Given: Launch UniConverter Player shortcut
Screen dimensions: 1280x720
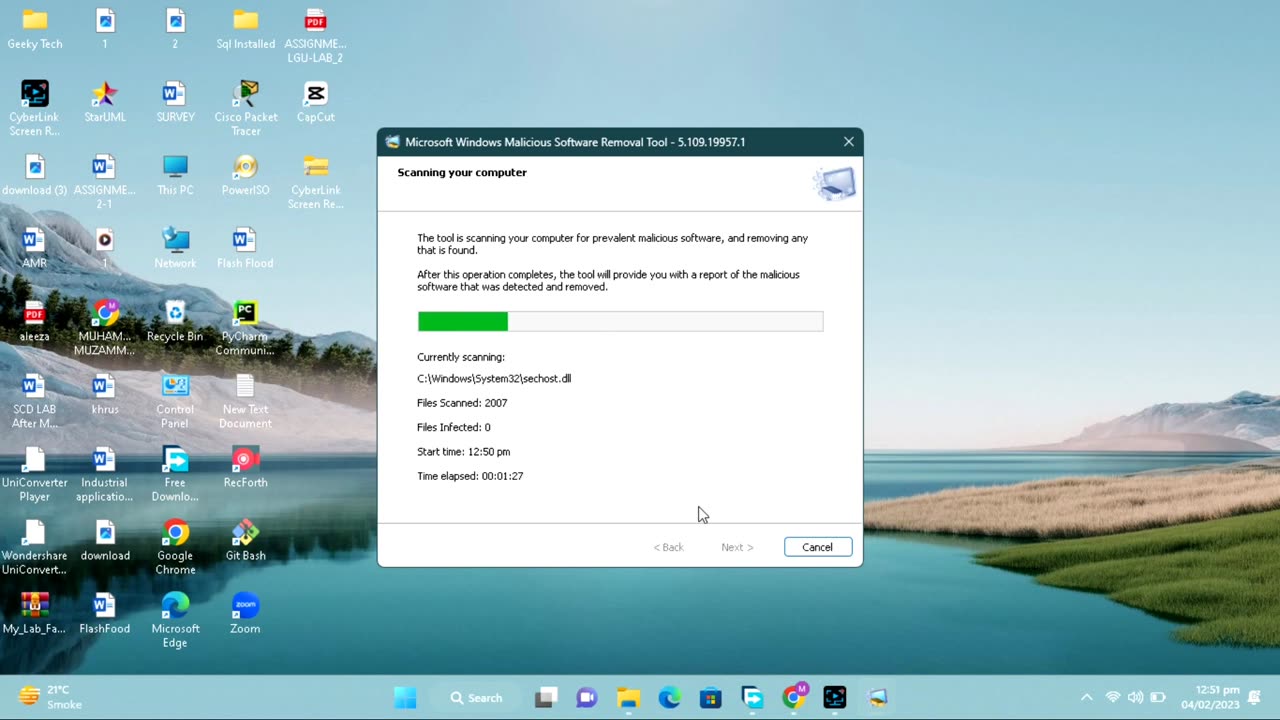Looking at the screenshot, I should tap(35, 474).
